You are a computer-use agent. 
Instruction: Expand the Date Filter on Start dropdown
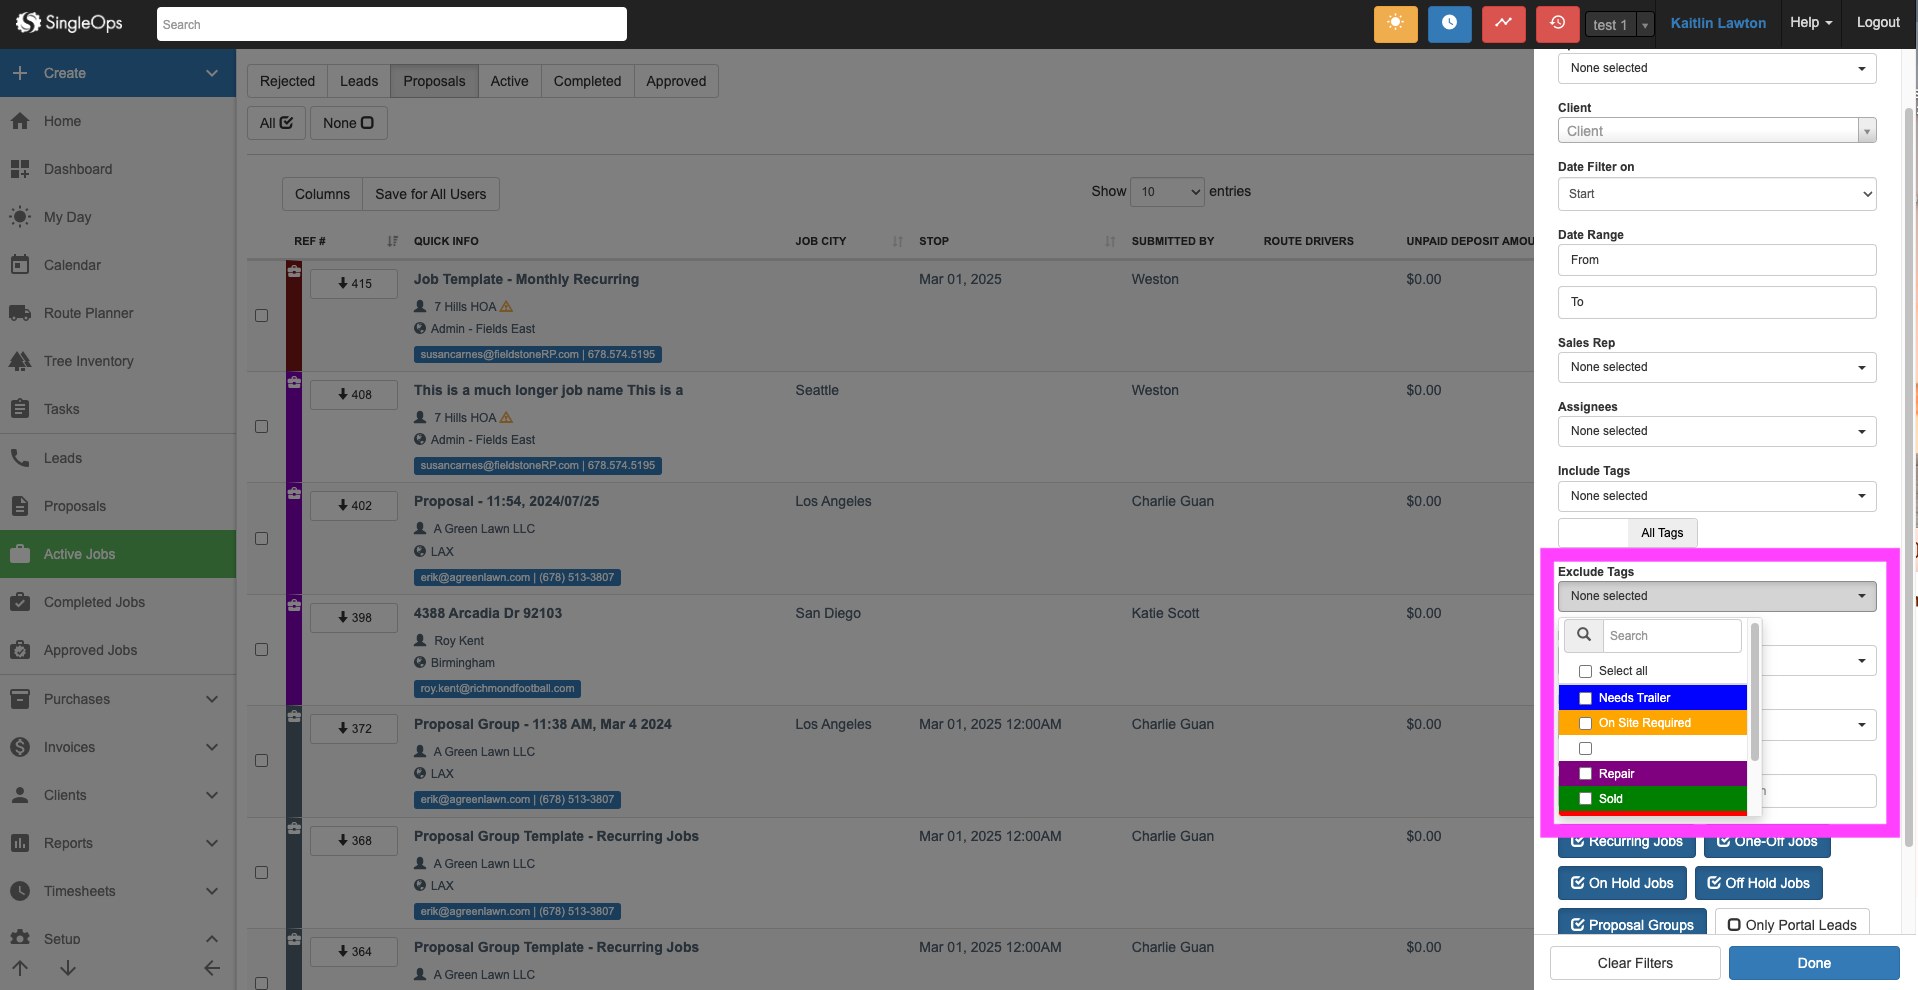coord(1716,194)
